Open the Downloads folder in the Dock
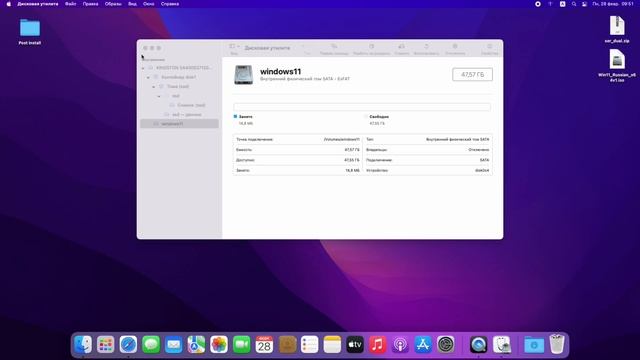This screenshot has height=360, width=640. pyautogui.click(x=534, y=344)
